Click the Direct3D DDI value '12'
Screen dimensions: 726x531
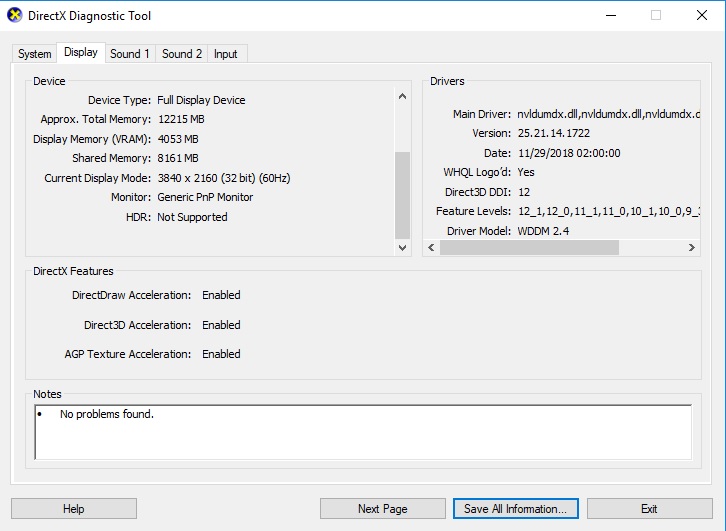(x=524, y=192)
